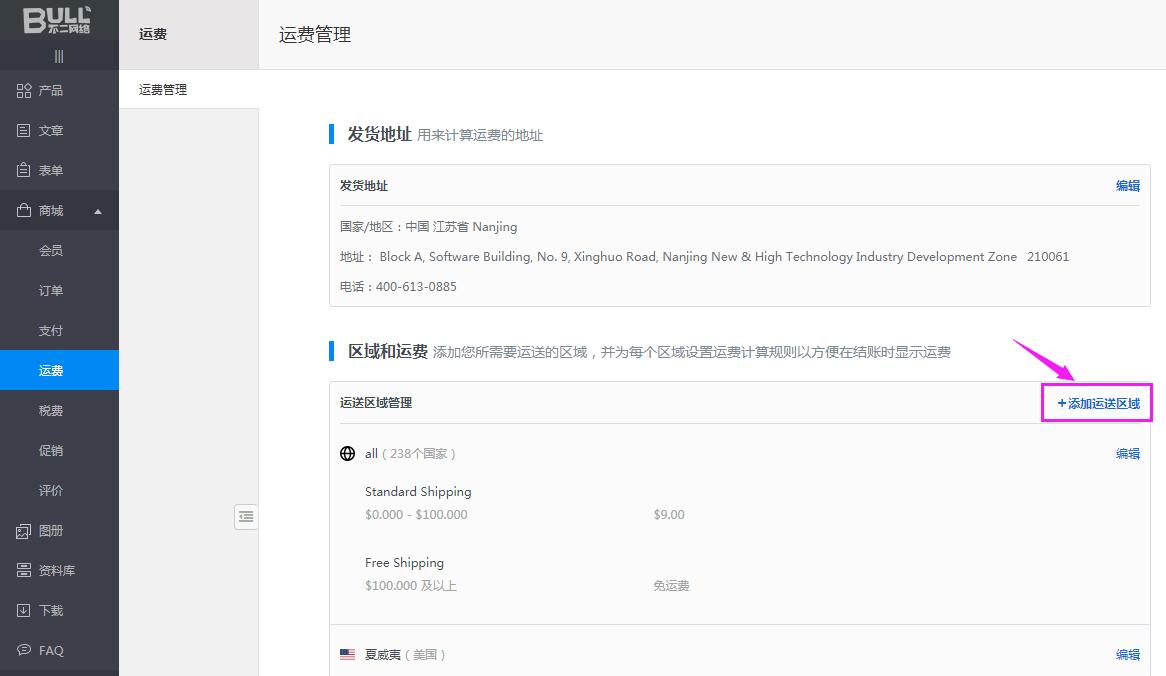Screen dimensions: 1166x676
Task: Click the 下载 download icon
Action: 24,611
